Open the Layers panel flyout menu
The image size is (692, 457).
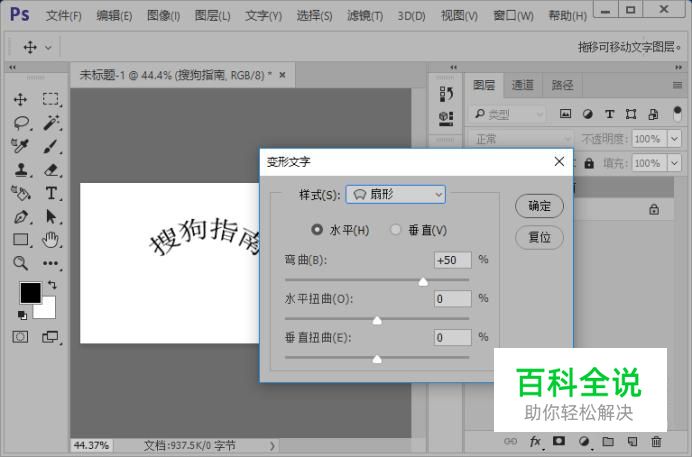tap(677, 85)
